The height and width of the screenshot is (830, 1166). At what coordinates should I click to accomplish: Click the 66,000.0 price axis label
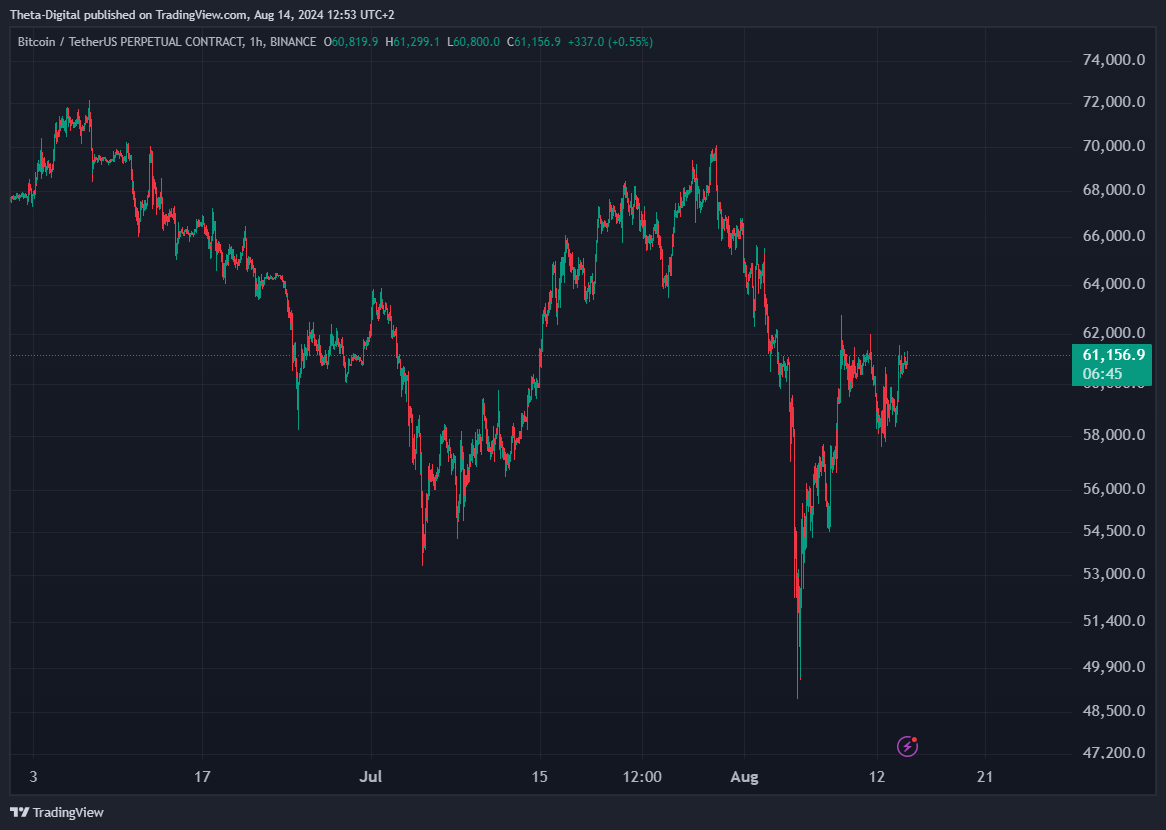pos(1113,236)
